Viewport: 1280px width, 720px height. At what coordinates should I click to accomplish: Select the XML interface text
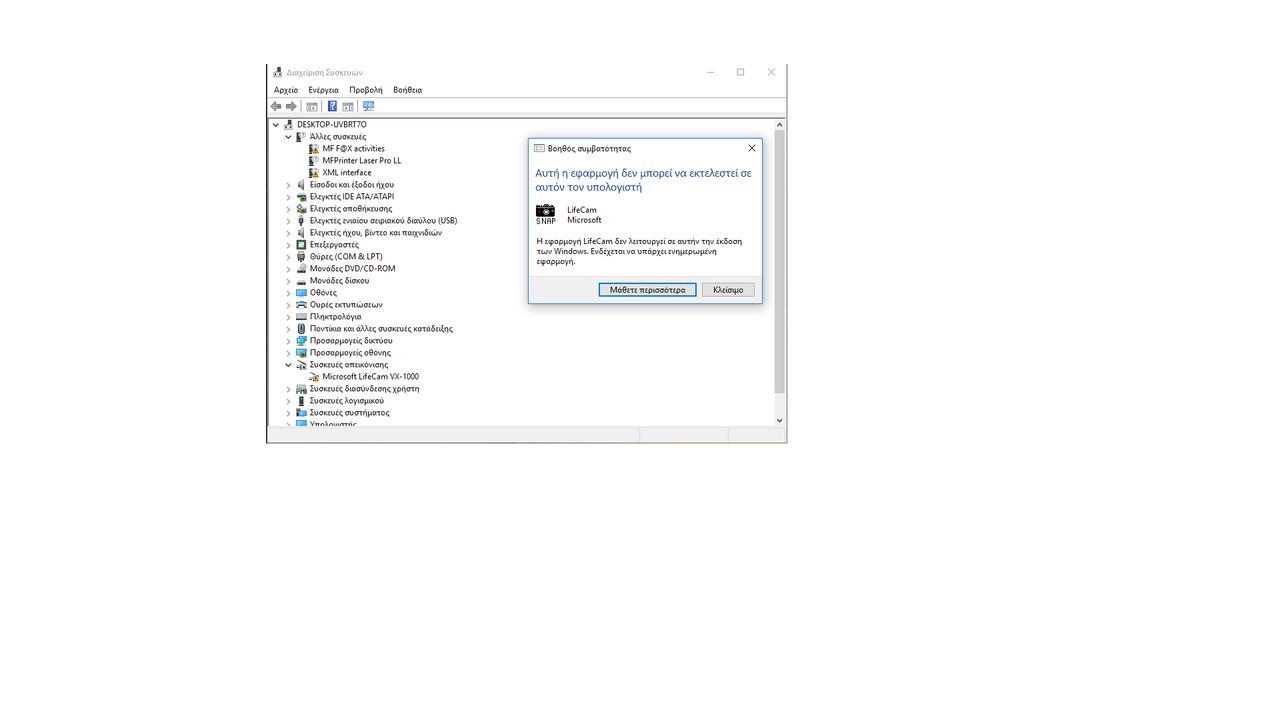point(347,173)
